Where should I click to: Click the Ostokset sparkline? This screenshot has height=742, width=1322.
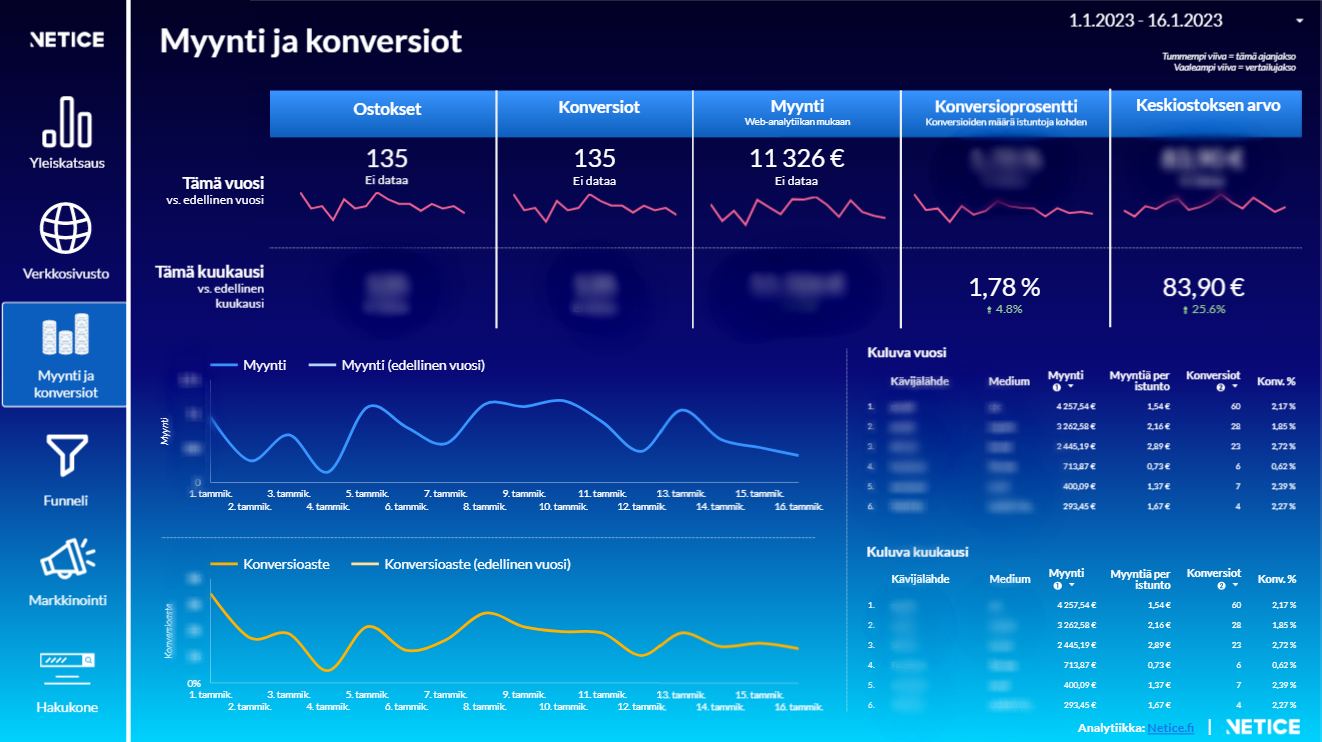(383, 206)
